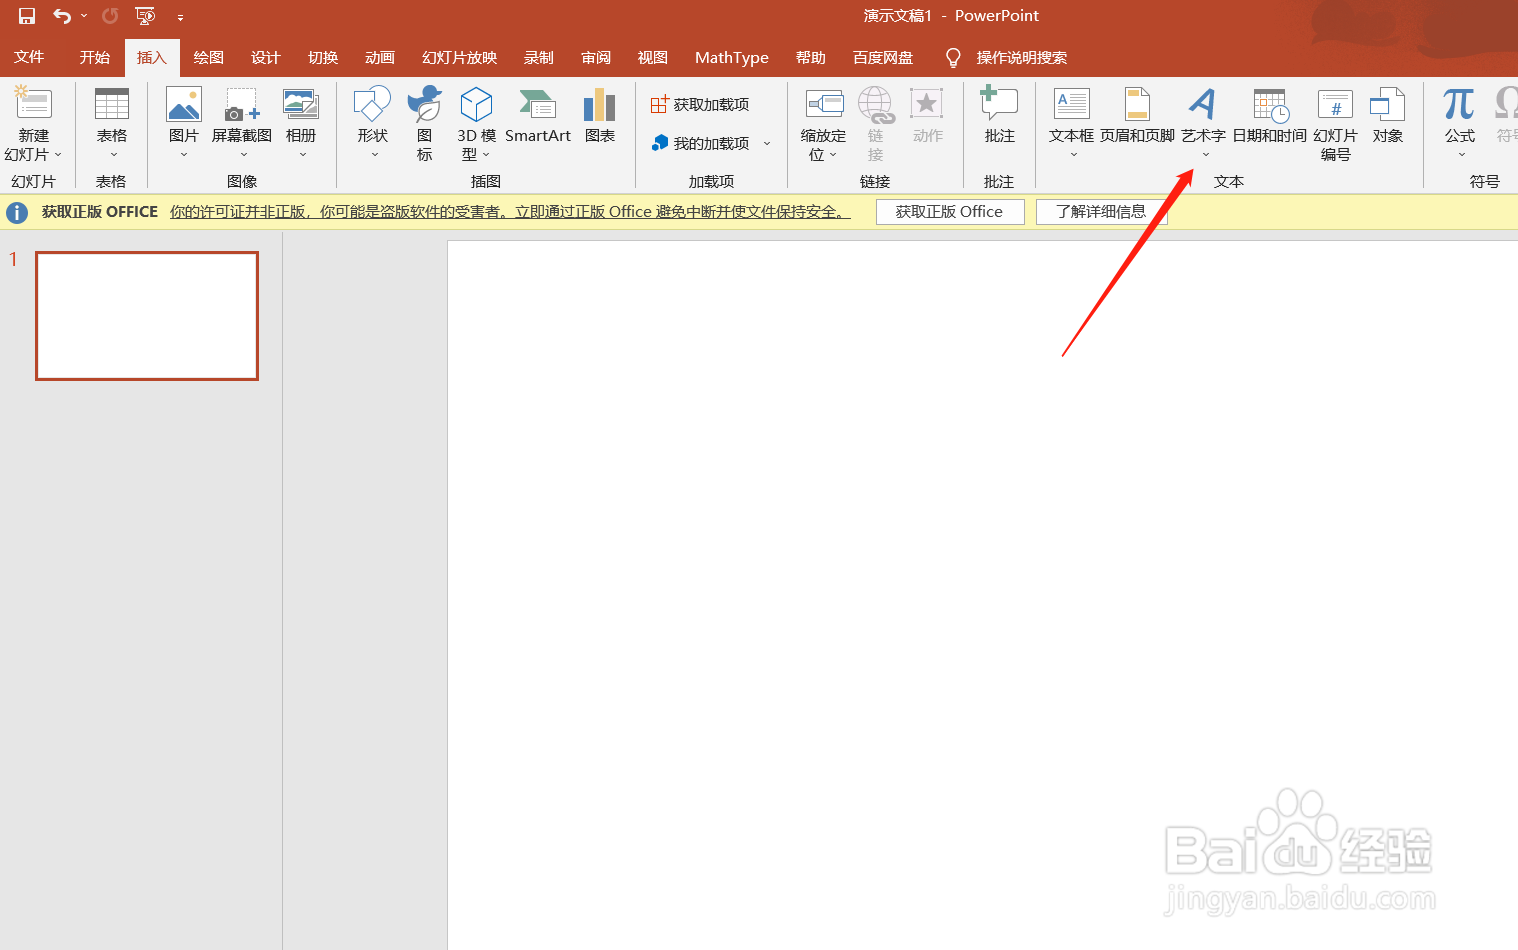Image resolution: width=1518 pixels, height=950 pixels.
Task: Click the lightbulb Tell Me icon
Action: [953, 58]
